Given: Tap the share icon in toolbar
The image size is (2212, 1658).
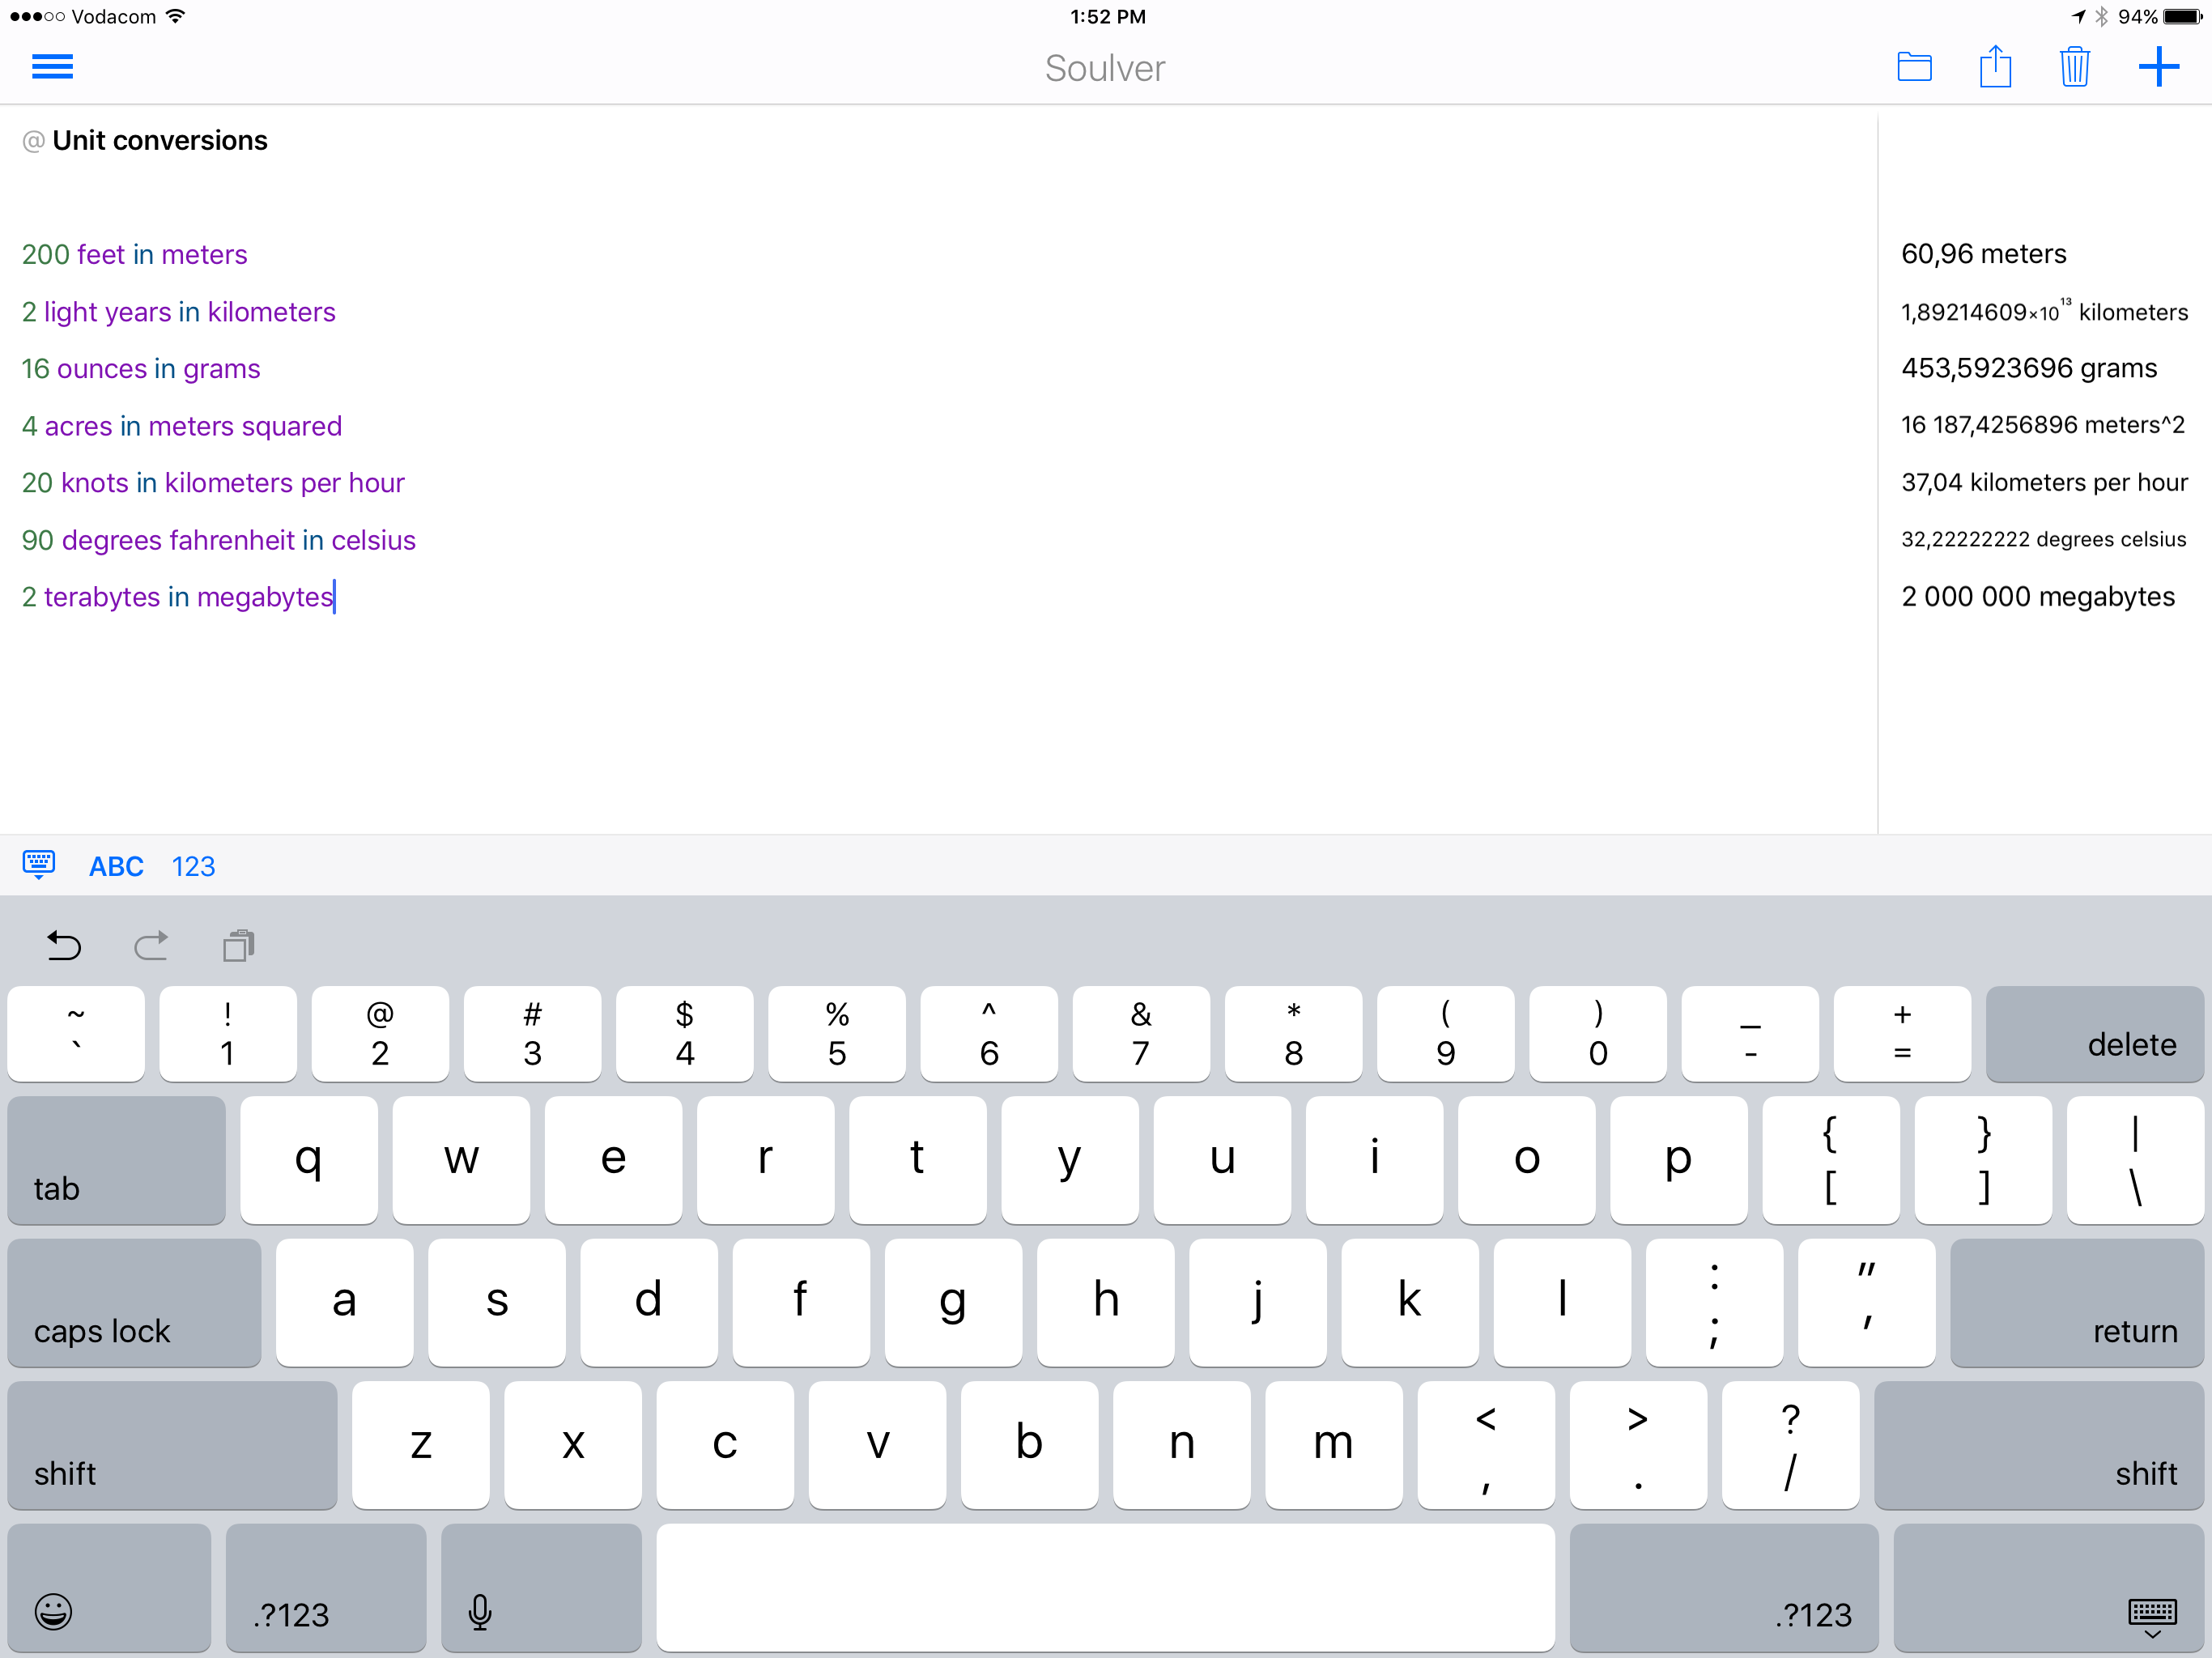Looking at the screenshot, I should [1995, 66].
